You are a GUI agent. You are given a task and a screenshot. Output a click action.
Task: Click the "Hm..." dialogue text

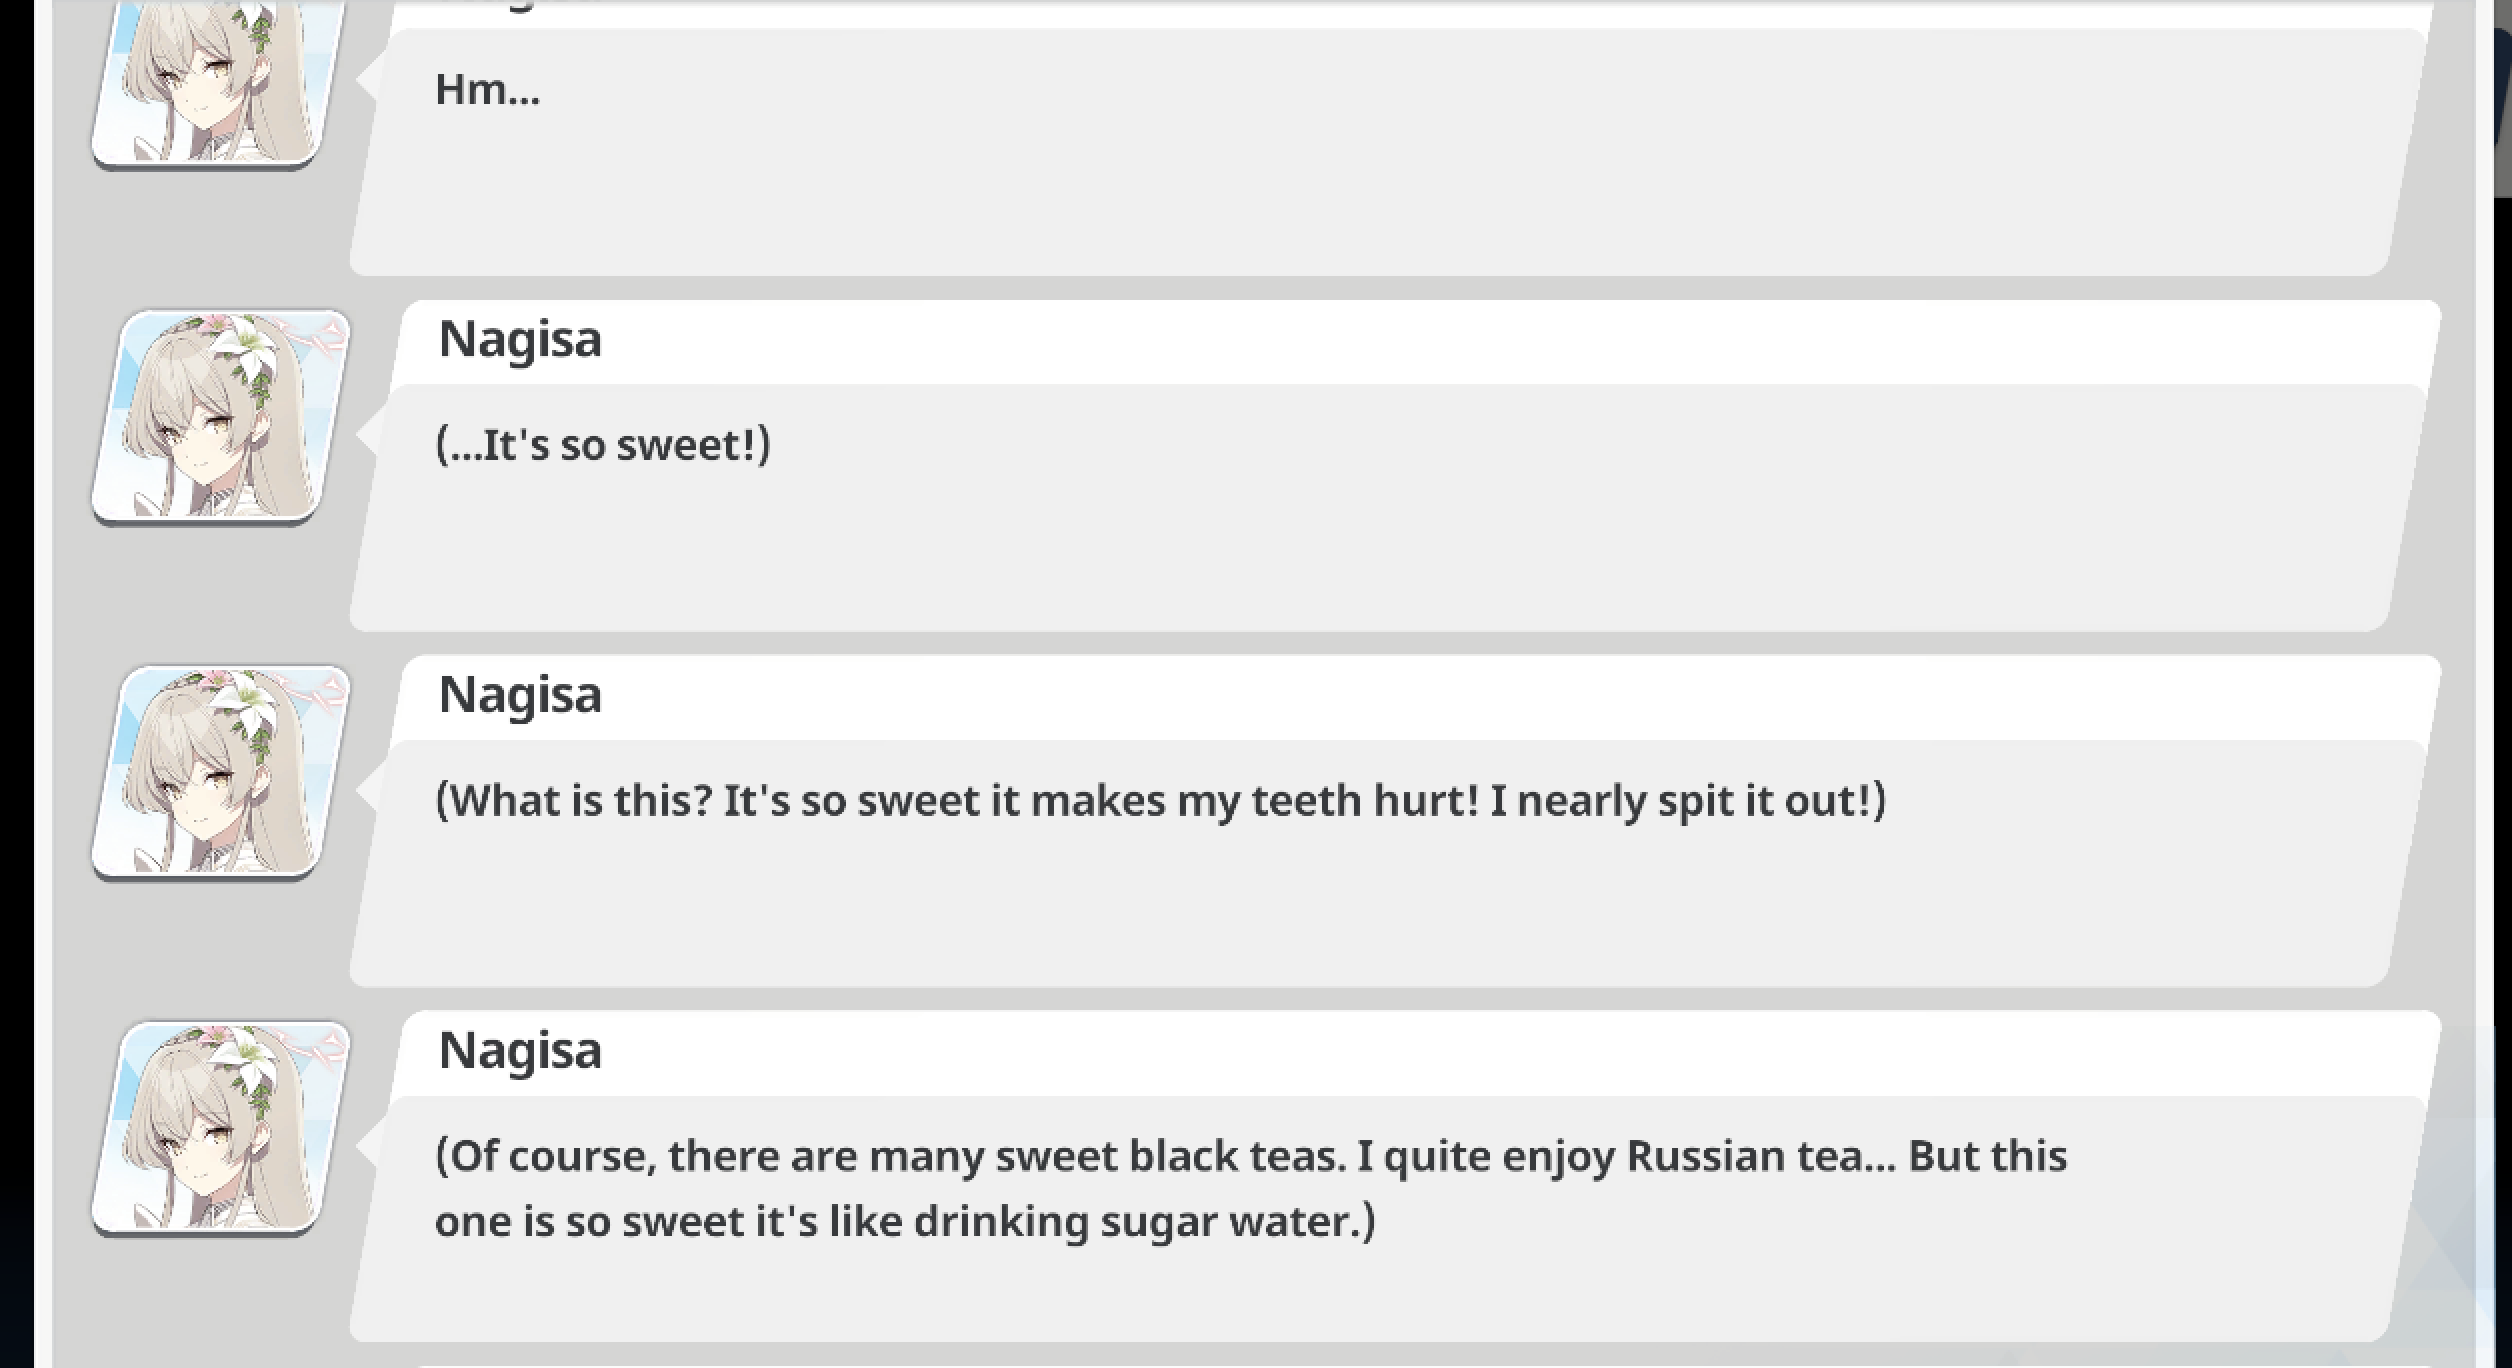pos(487,89)
